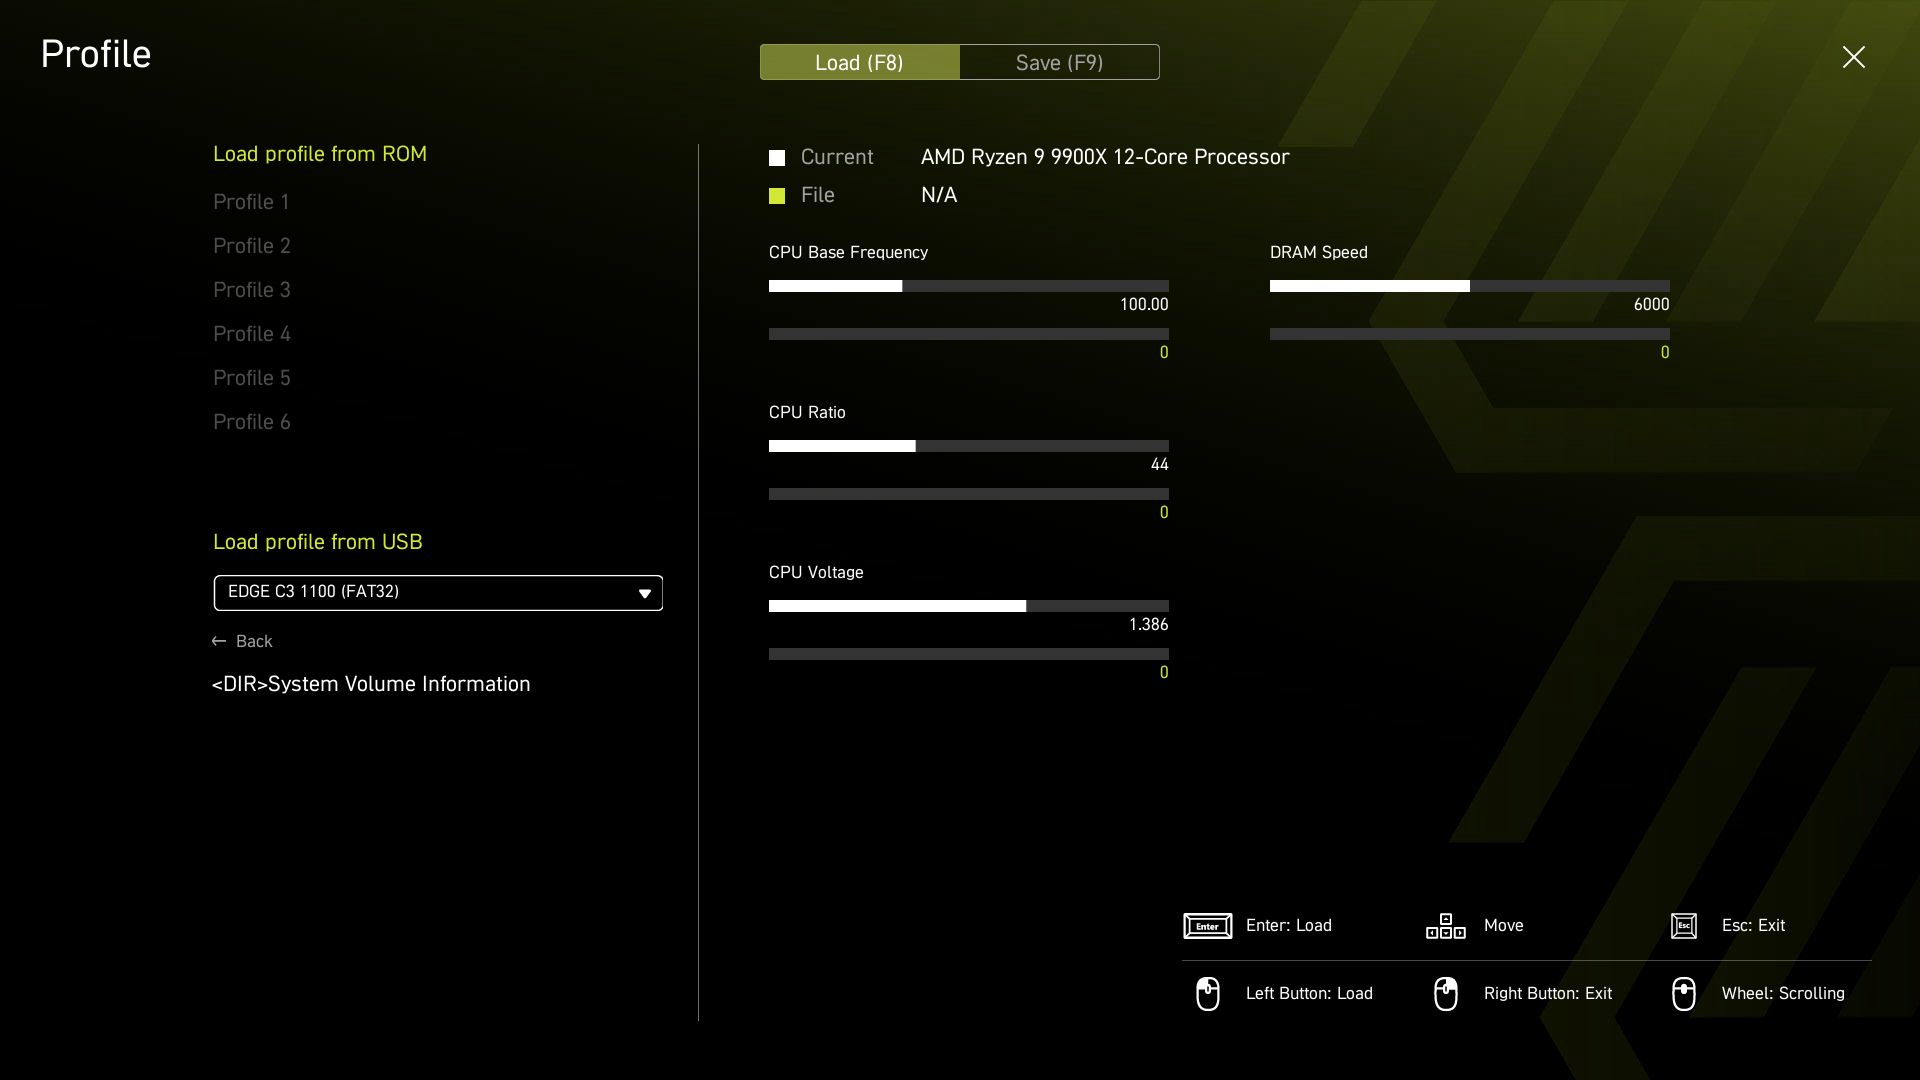The height and width of the screenshot is (1080, 1920).
Task: Click the Wheel: Scrolling mouse icon
Action: (x=1684, y=993)
